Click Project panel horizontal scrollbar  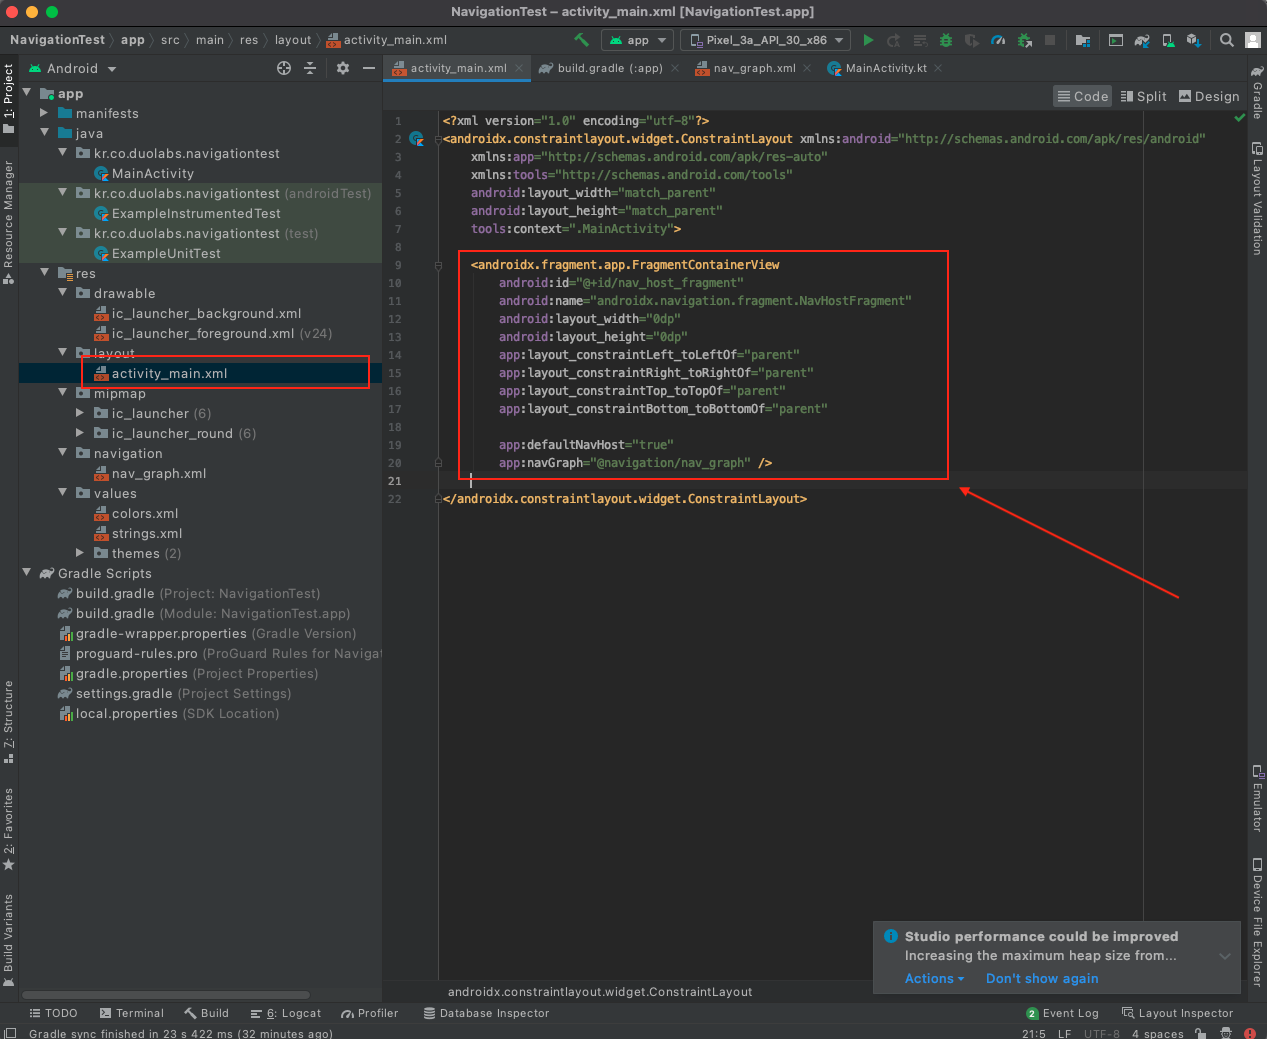(x=166, y=995)
